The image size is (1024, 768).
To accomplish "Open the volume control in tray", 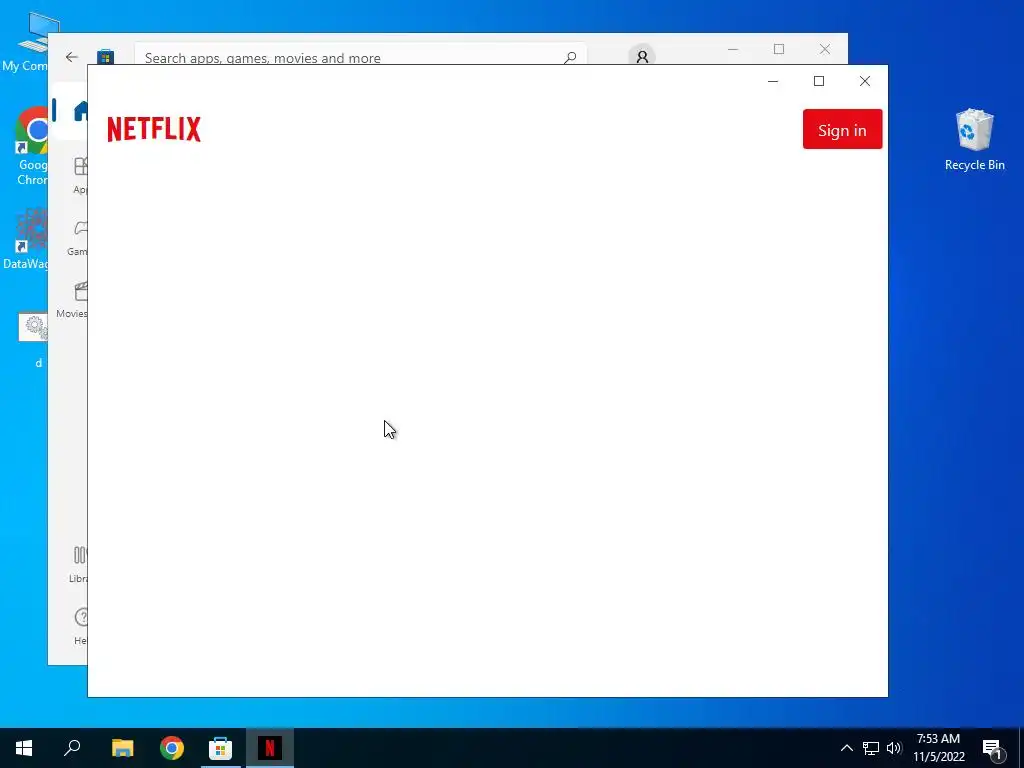I will [894, 748].
